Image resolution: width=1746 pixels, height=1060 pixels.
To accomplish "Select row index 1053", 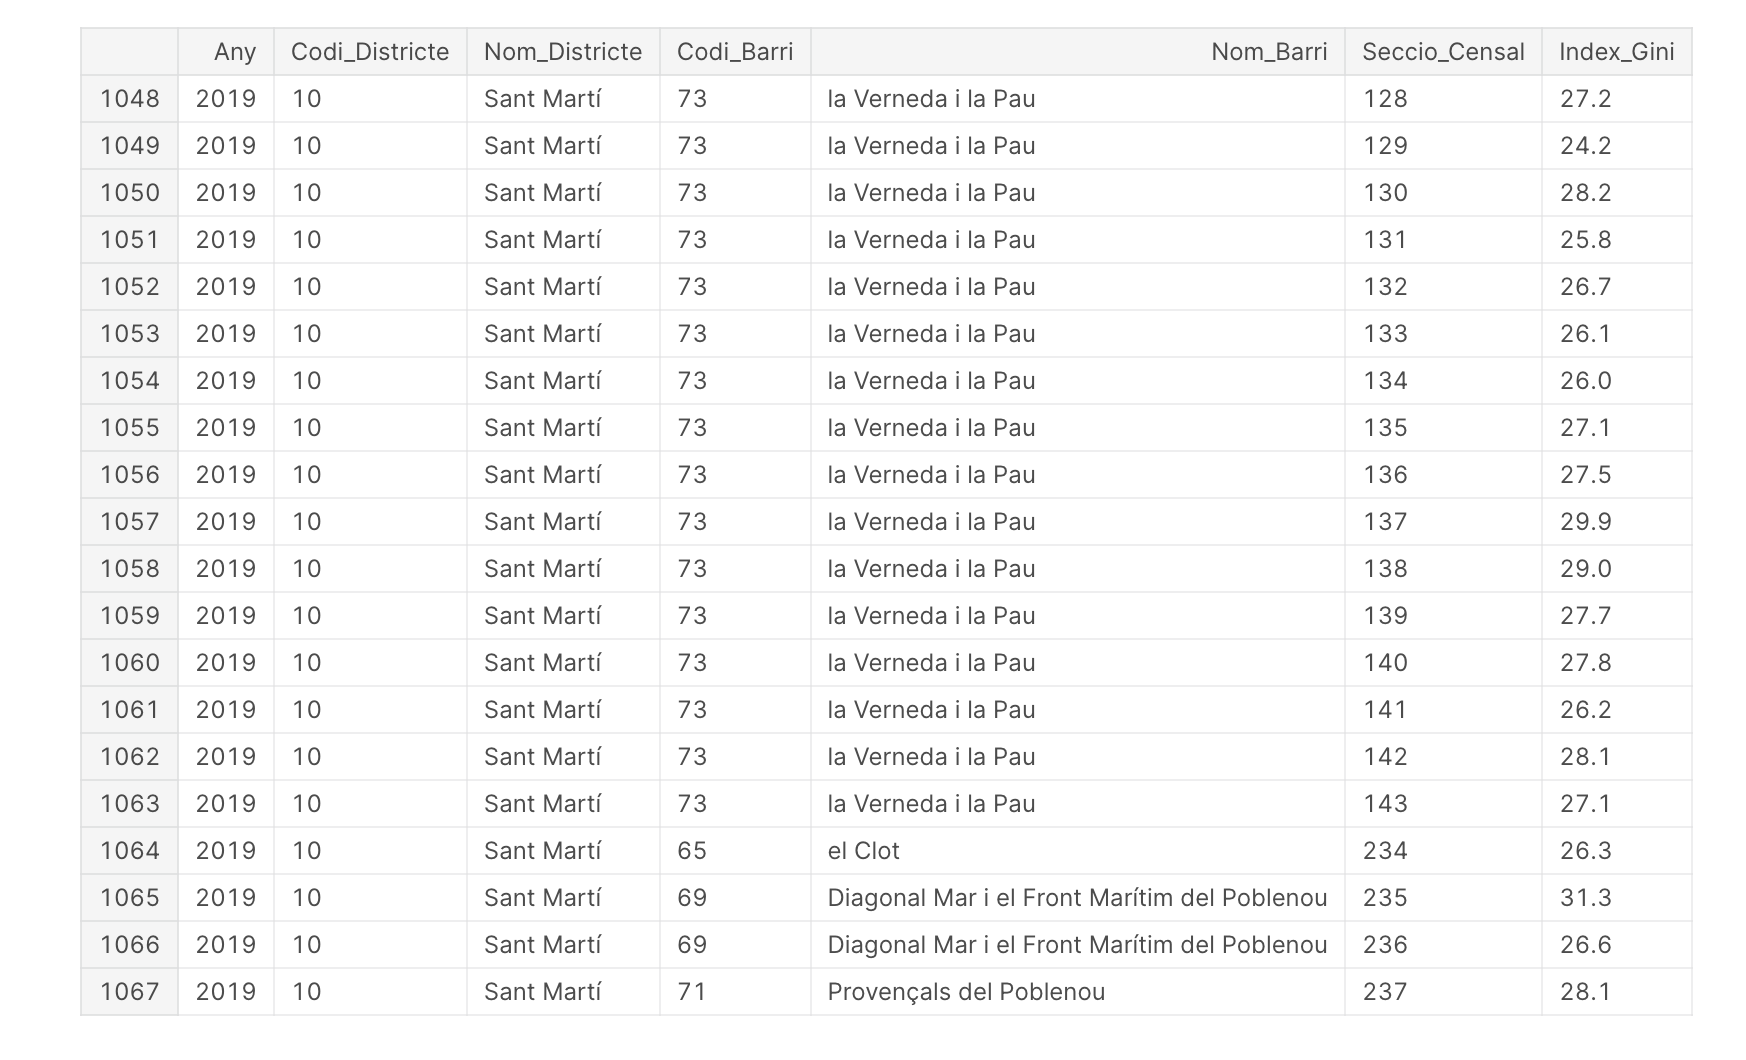I will [x=130, y=334].
